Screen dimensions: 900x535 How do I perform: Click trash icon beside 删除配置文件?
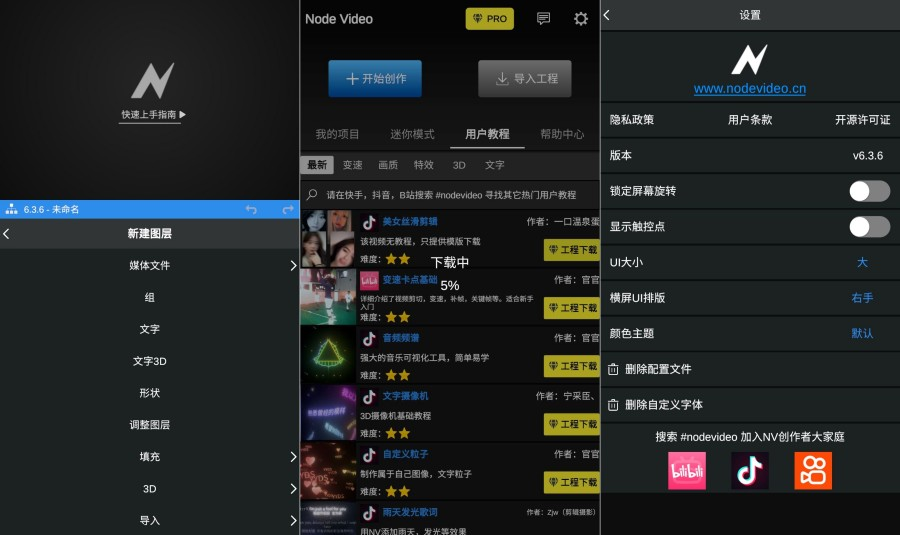pyautogui.click(x=613, y=369)
